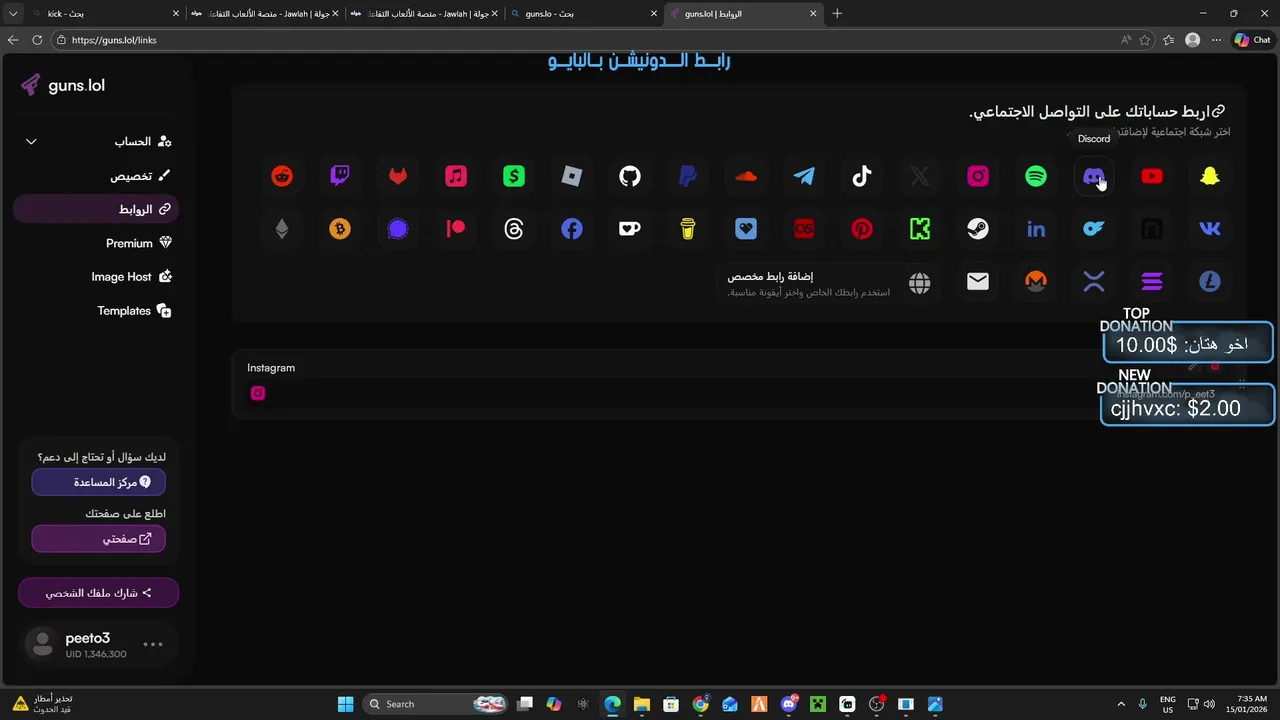This screenshot has width=1280, height=720.
Task: Pick the purple Solana icon
Action: click(1152, 283)
